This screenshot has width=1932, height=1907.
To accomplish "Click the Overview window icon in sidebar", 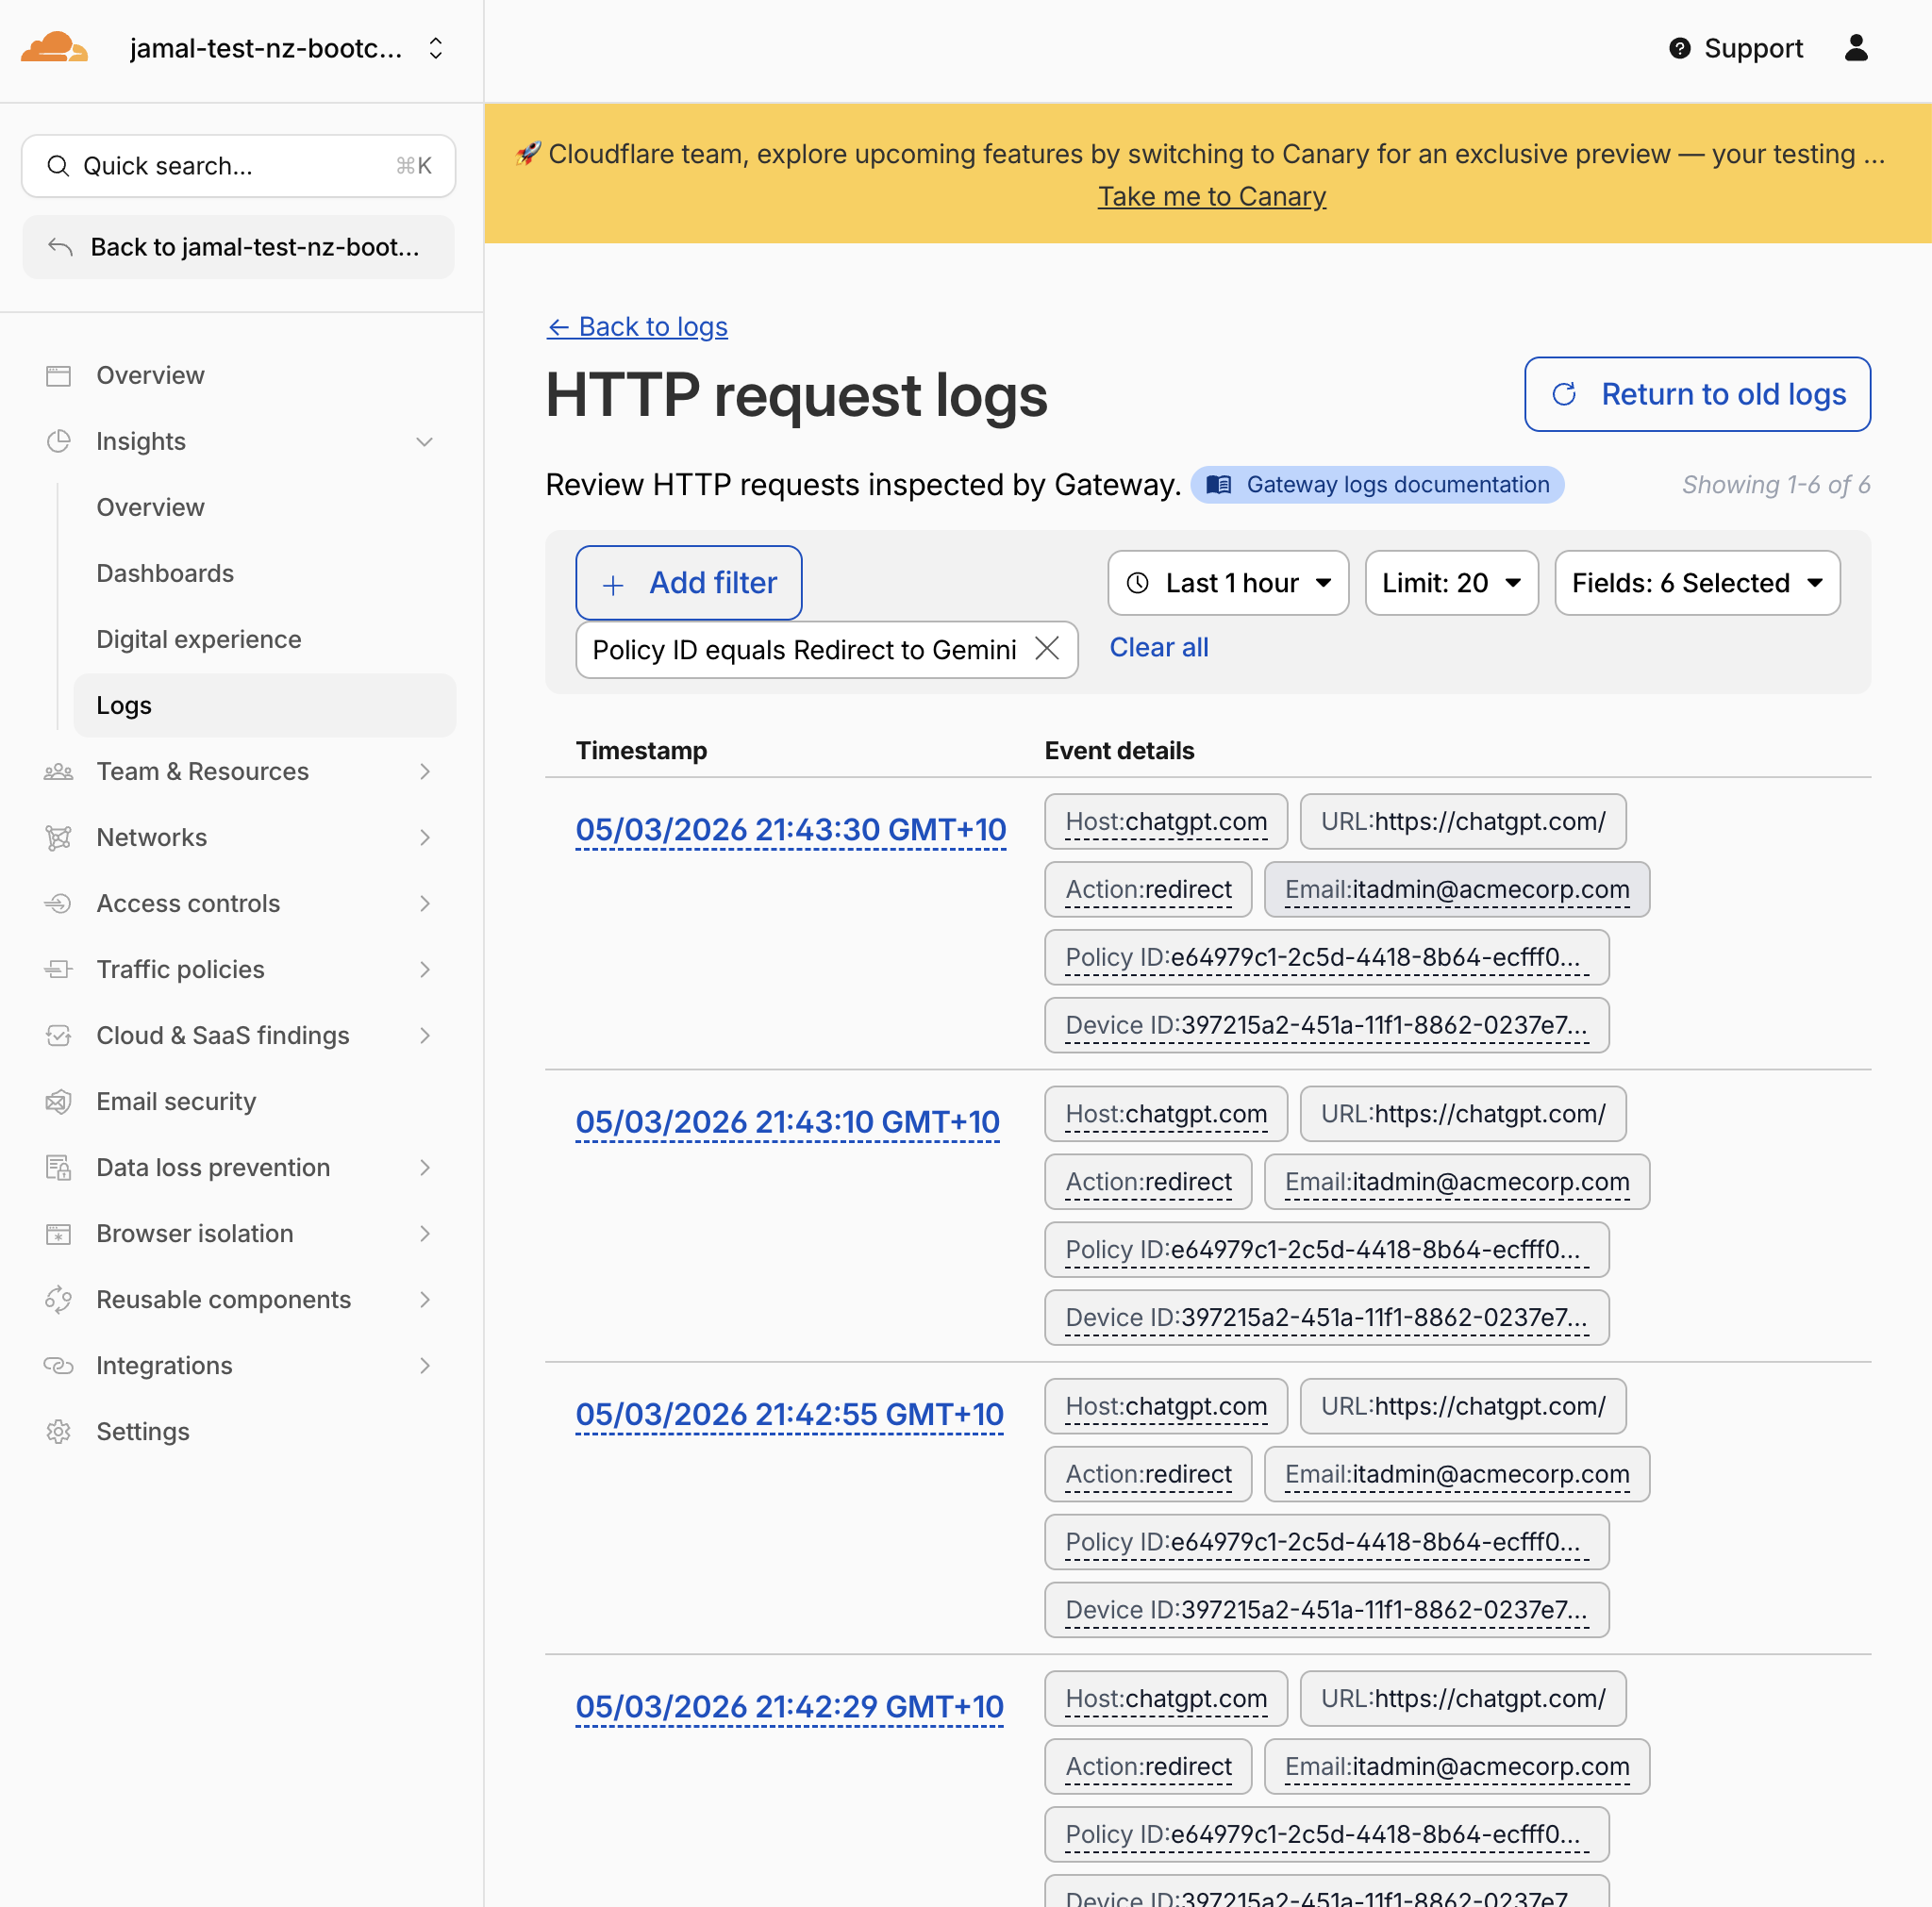I will [x=59, y=375].
